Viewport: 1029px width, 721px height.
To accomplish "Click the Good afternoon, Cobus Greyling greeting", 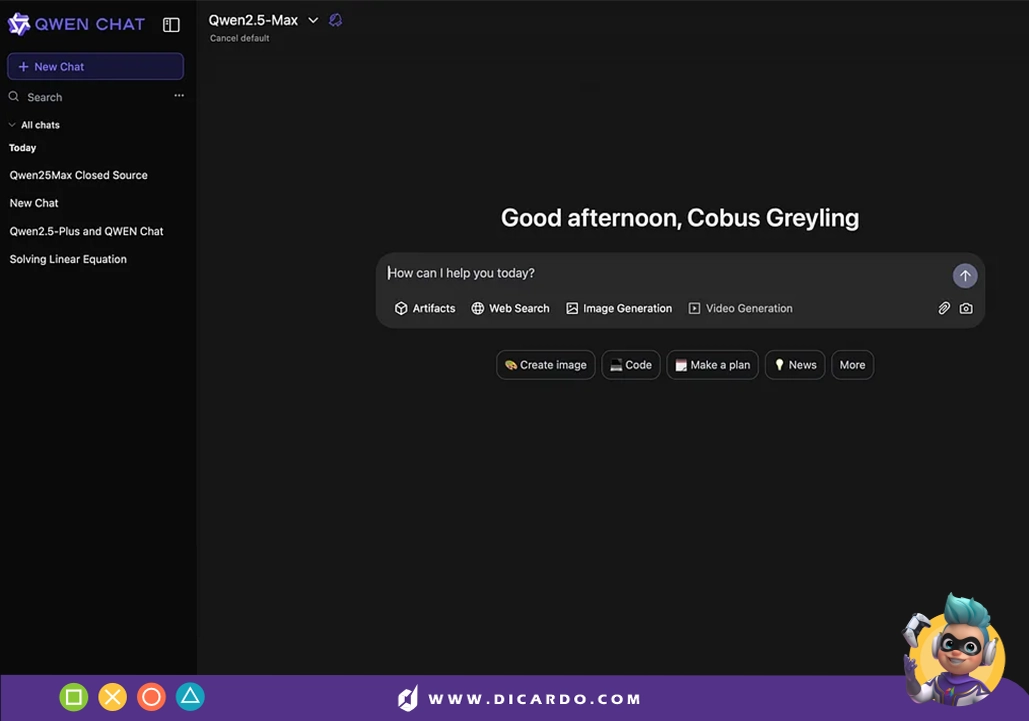I will [680, 218].
